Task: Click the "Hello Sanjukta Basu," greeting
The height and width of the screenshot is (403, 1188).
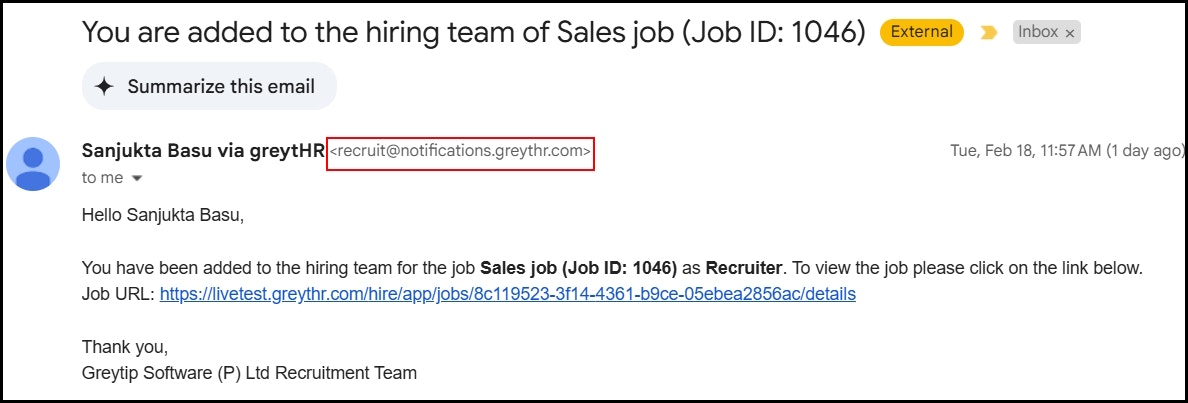Action: 163,216
